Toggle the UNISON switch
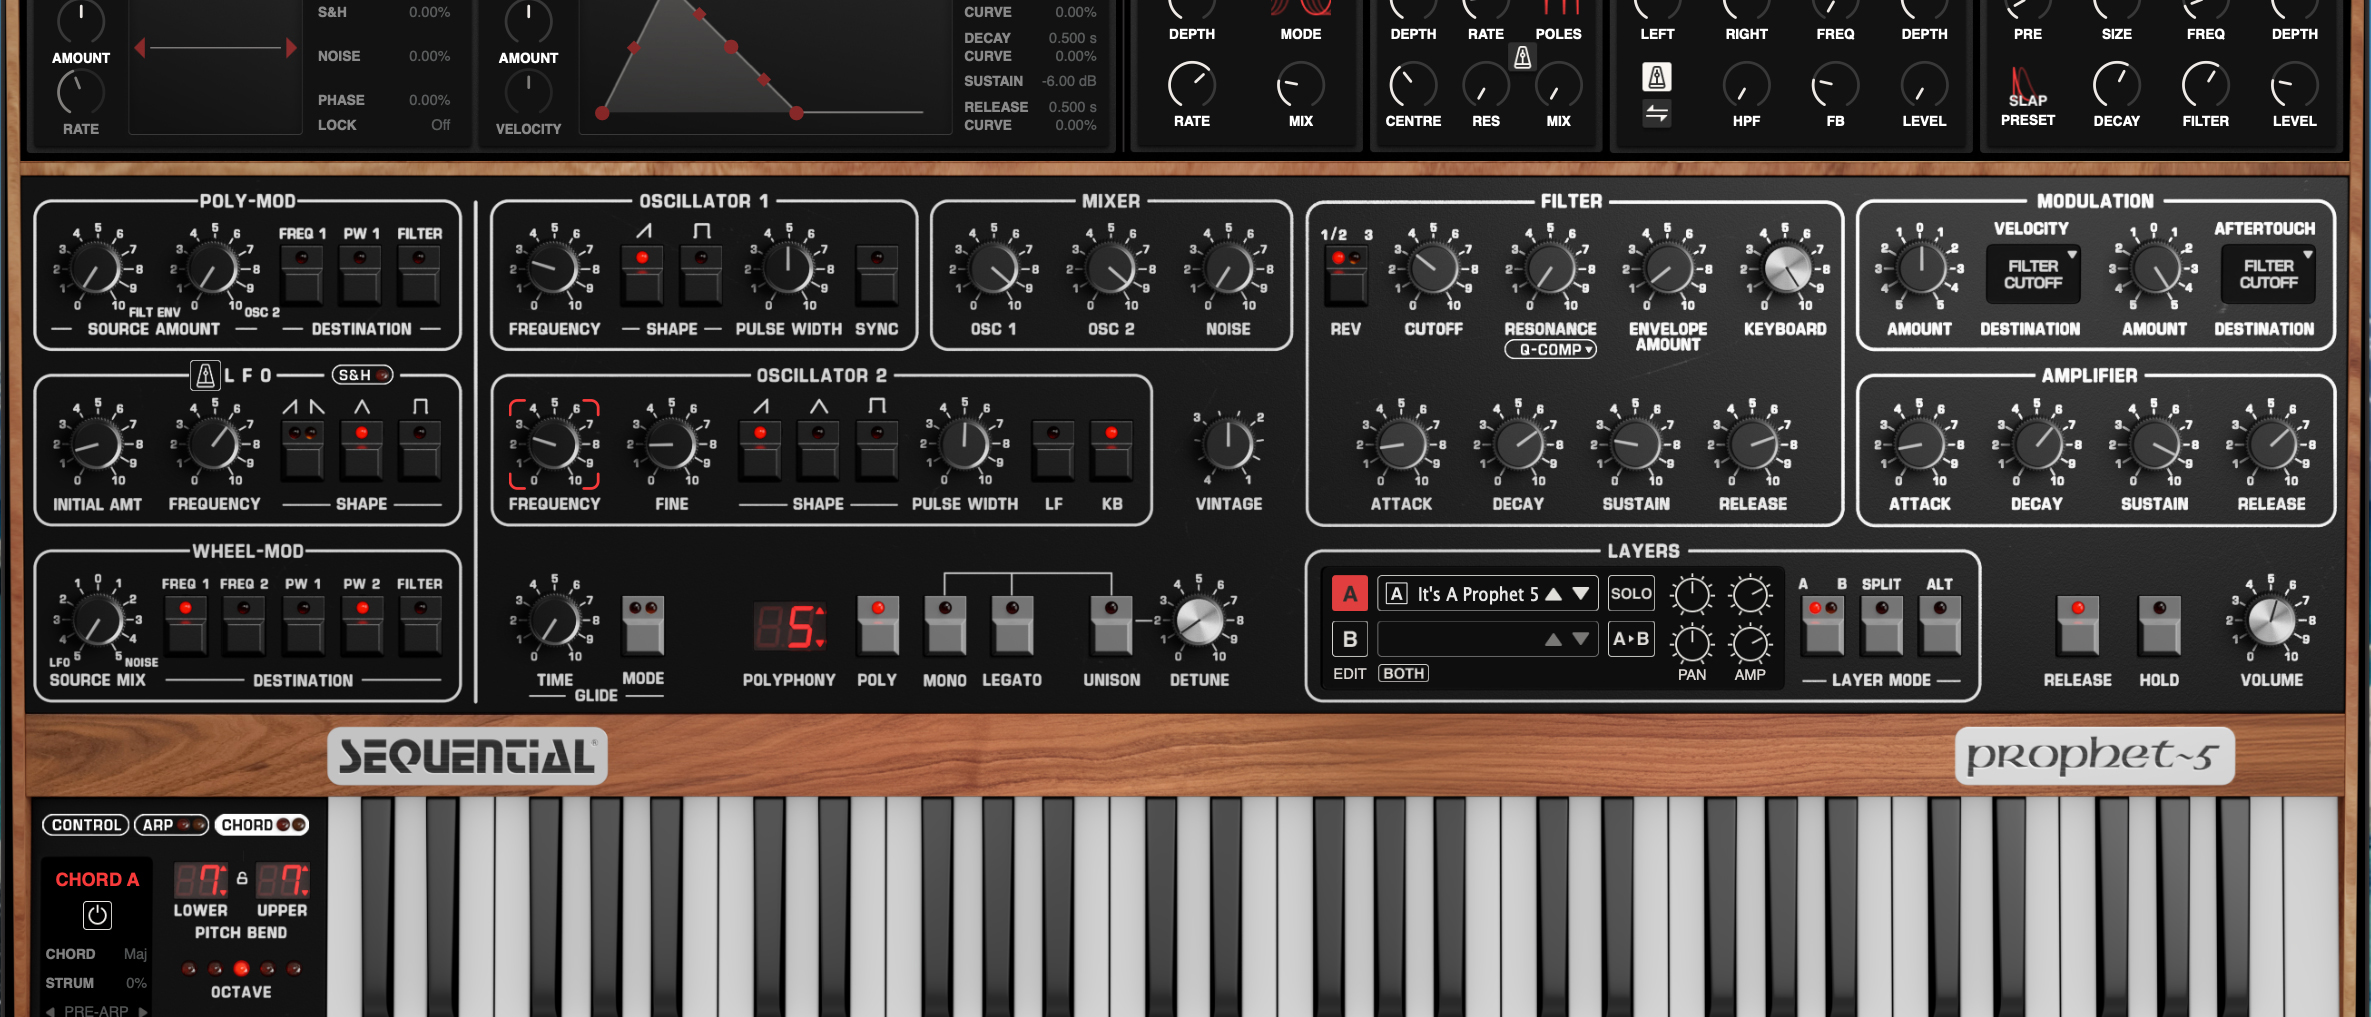The width and height of the screenshot is (2371, 1017). 1111,625
